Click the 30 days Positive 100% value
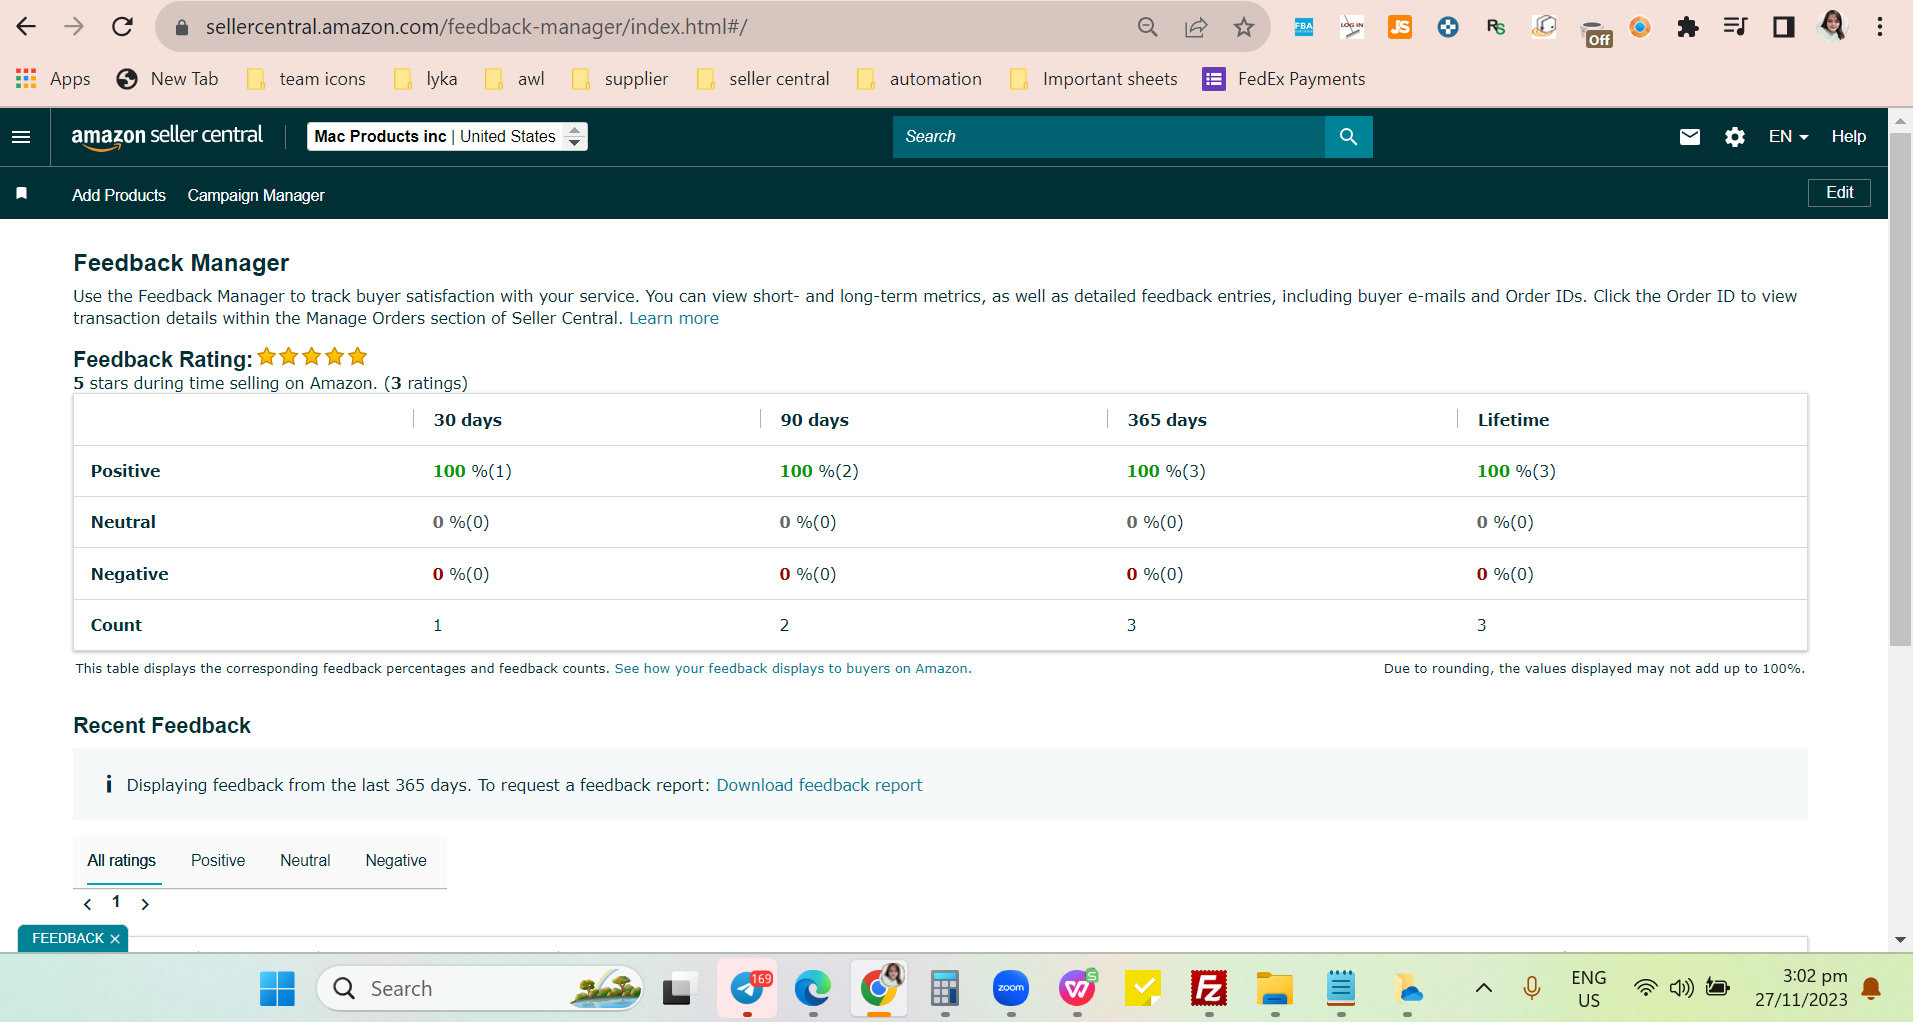 point(472,471)
